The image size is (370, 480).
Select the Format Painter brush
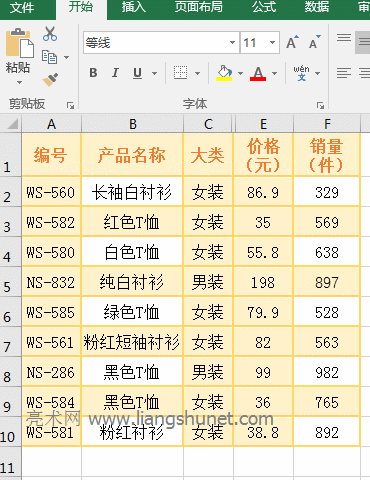coord(50,80)
